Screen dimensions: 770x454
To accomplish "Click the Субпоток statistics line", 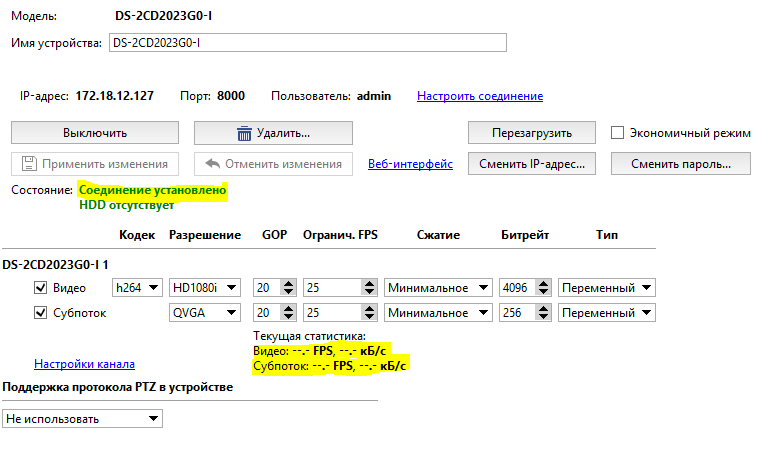I will [x=330, y=366].
